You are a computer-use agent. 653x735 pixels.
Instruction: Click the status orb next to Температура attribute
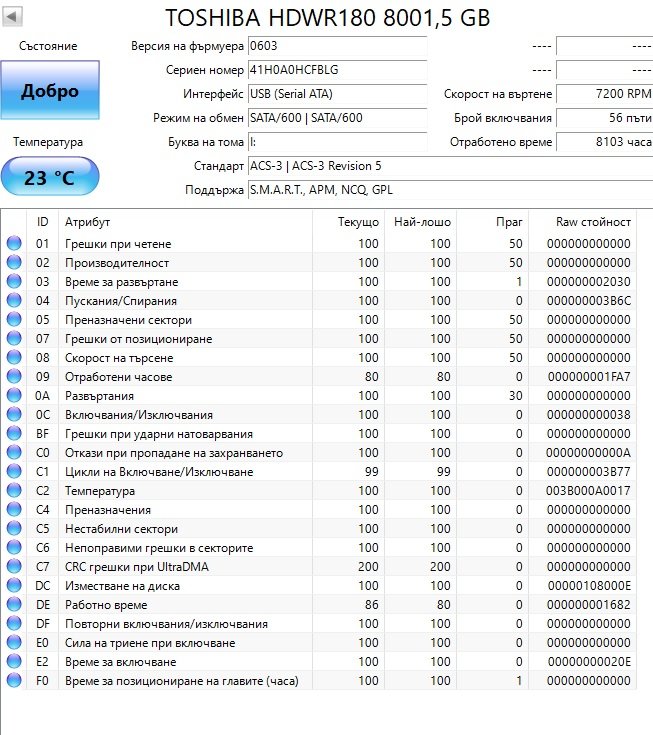click(14, 491)
